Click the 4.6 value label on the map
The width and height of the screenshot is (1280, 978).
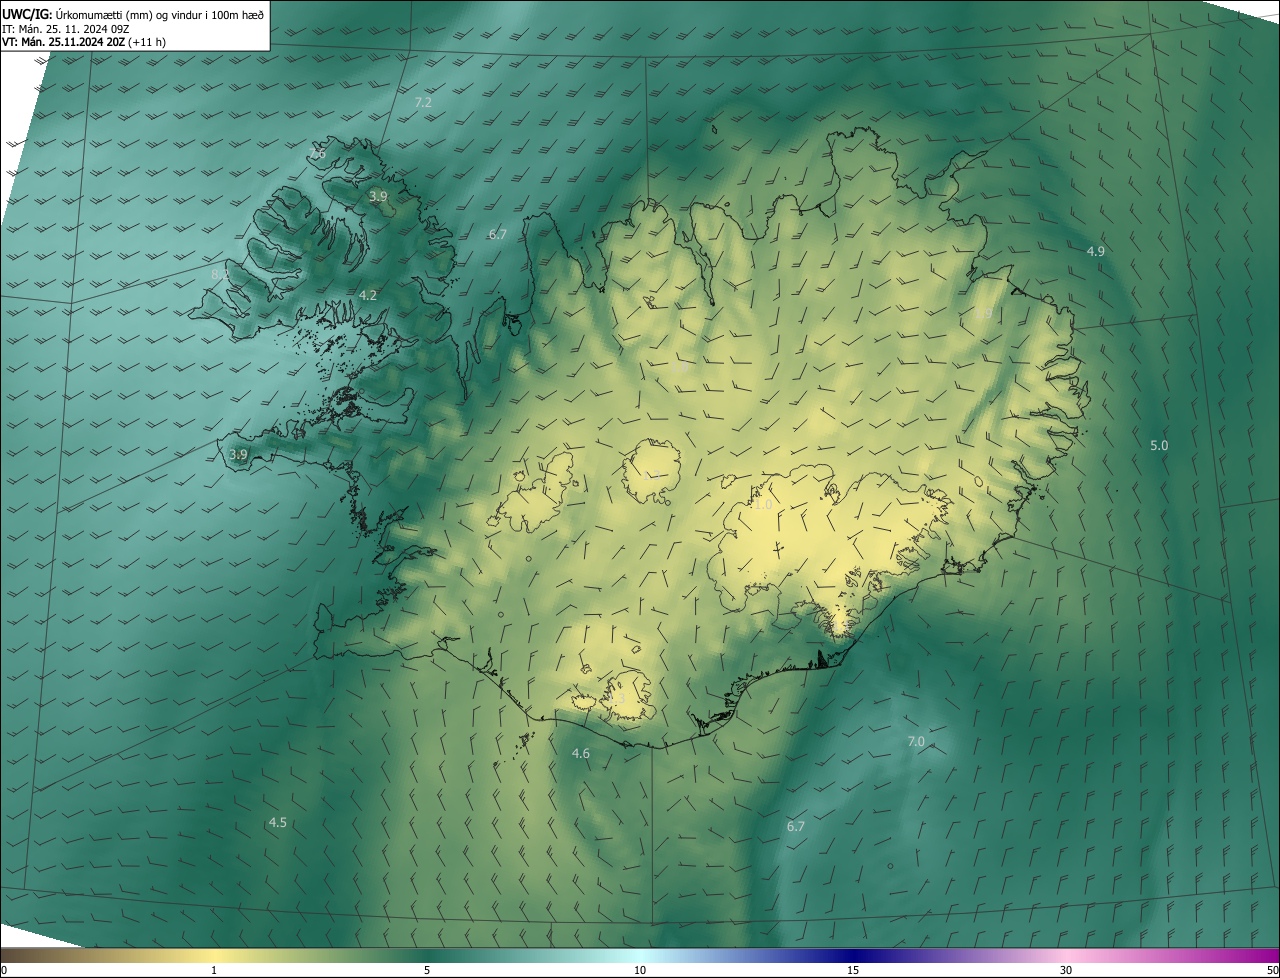[x=581, y=753]
